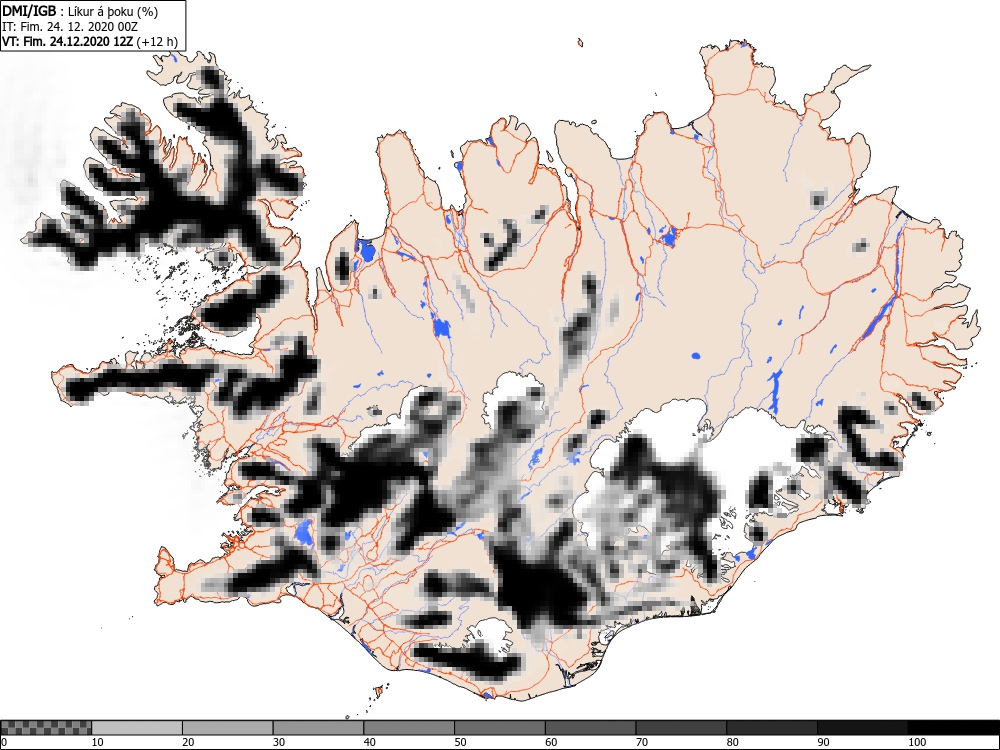Click the initial time line 'IT: Fim. 24. 12. 2020 00Z'
The height and width of the screenshot is (750, 1000).
(70, 27)
